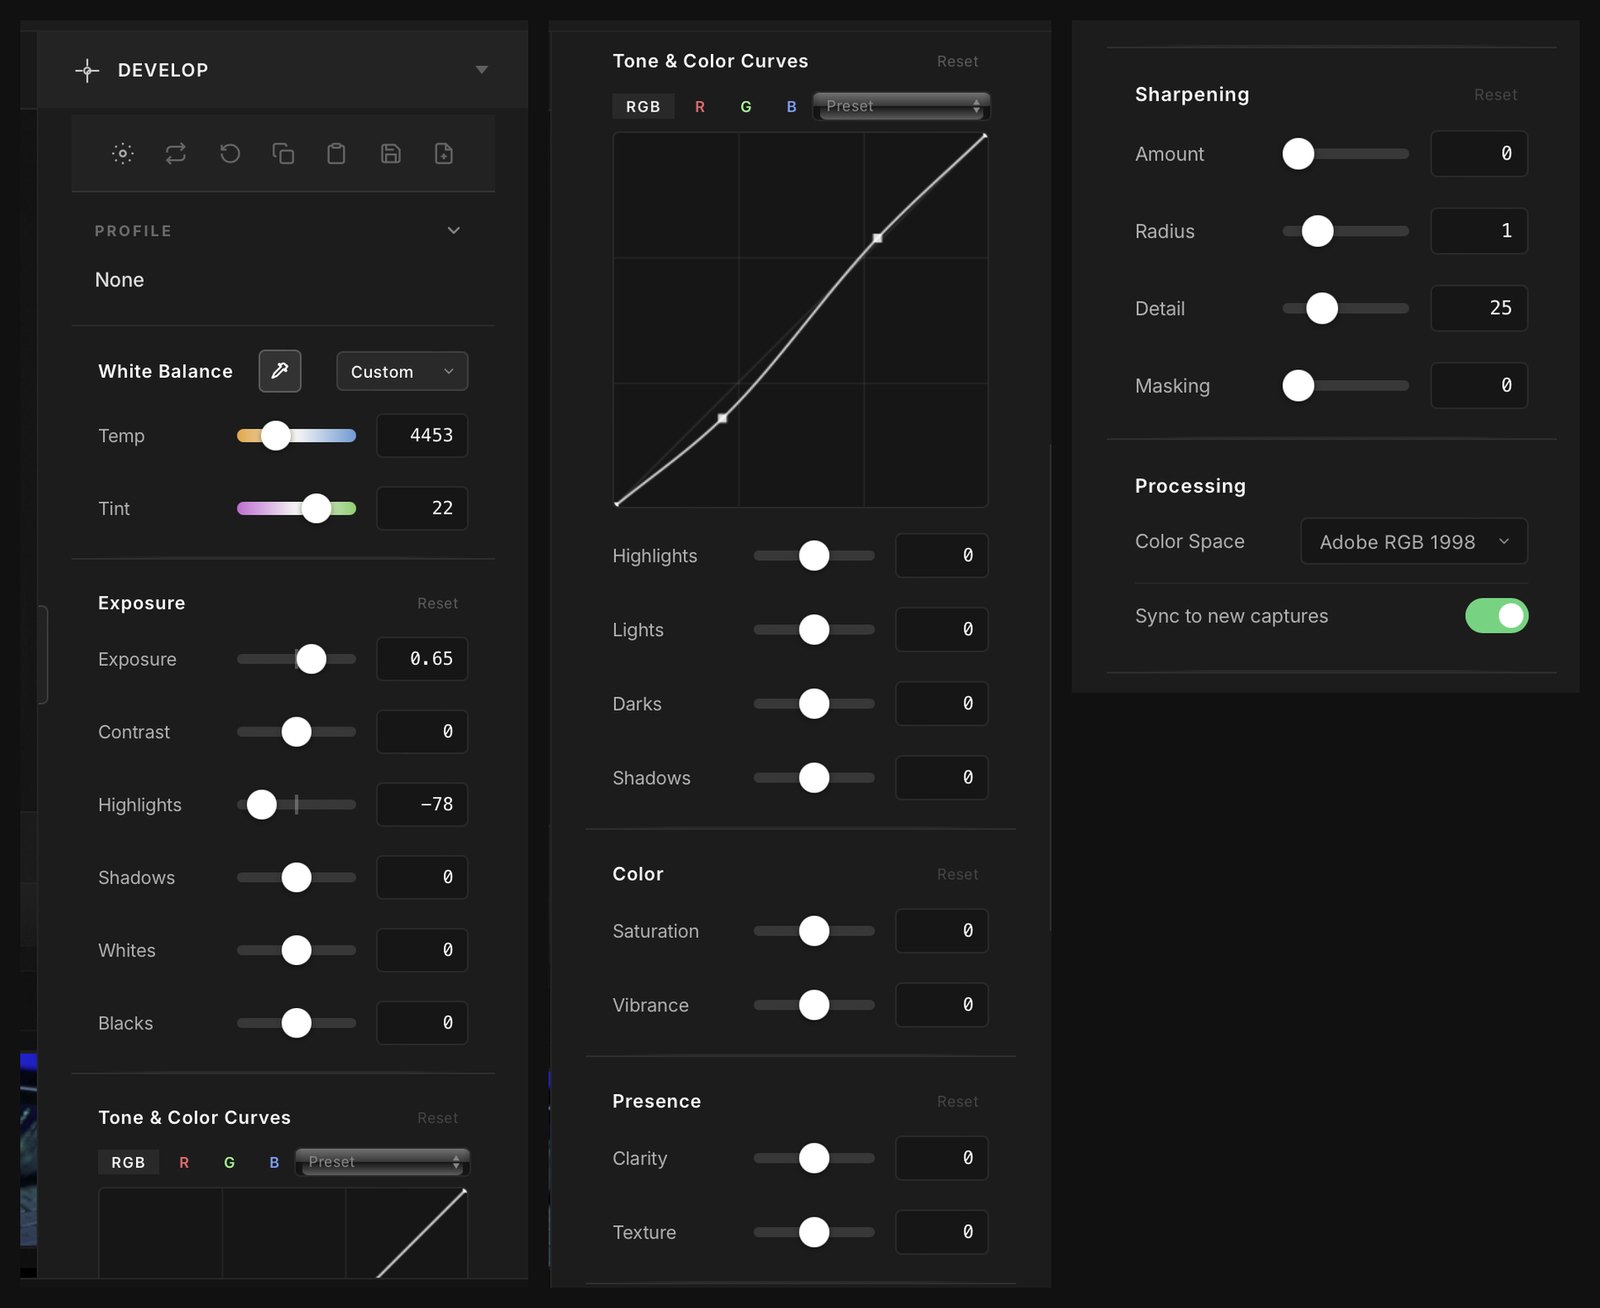The width and height of the screenshot is (1600, 1308).
Task: Click the Whites slider handle
Action: click(296, 950)
